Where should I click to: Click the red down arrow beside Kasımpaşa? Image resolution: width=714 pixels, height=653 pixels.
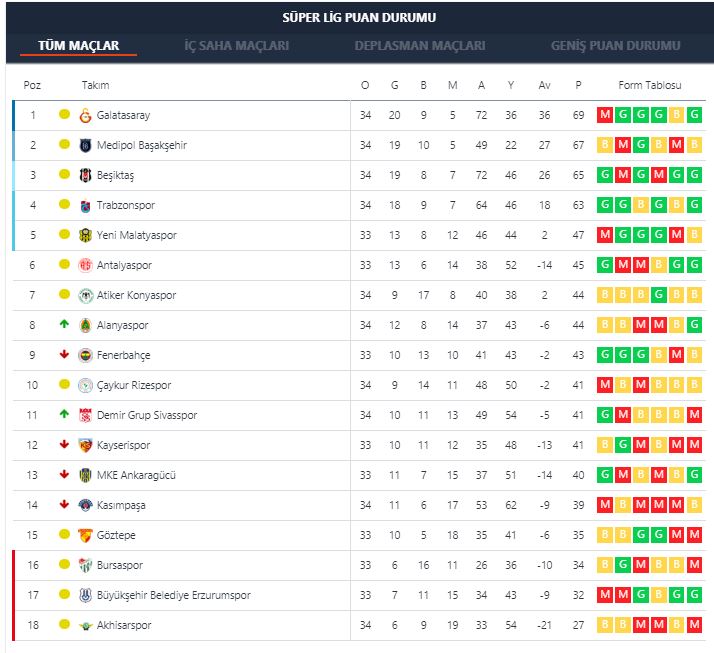point(64,505)
